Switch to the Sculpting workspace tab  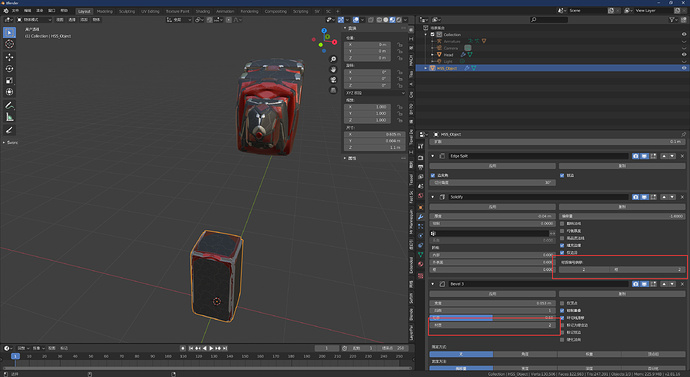tap(127, 11)
